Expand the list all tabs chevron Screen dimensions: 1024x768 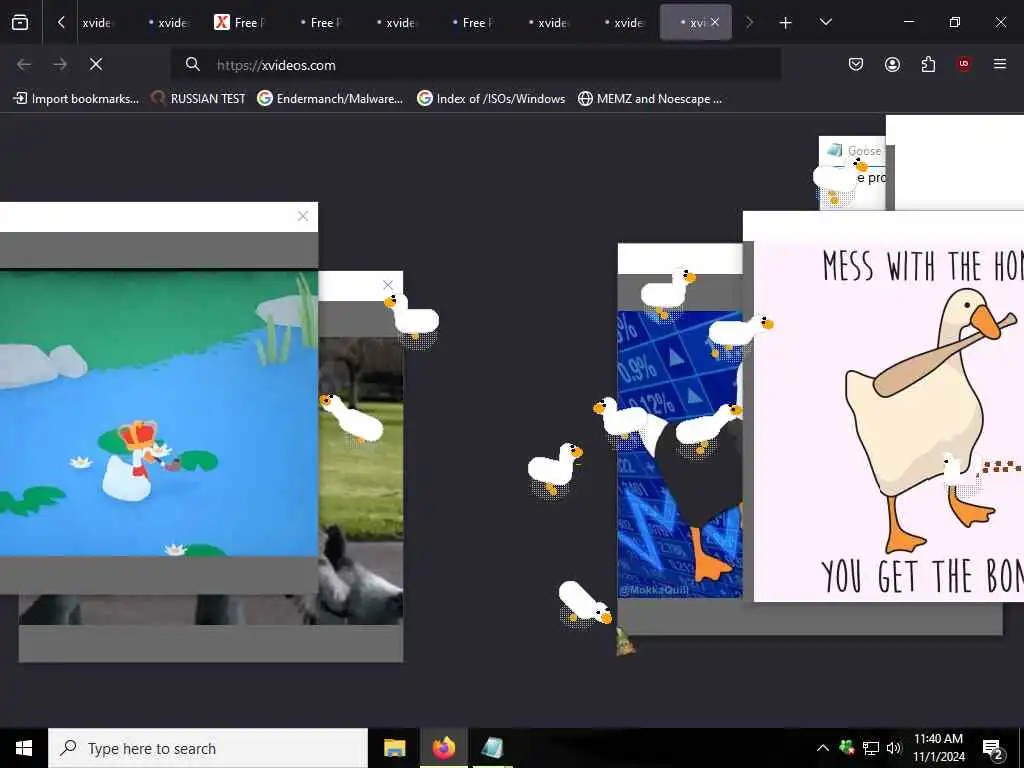tap(825, 22)
